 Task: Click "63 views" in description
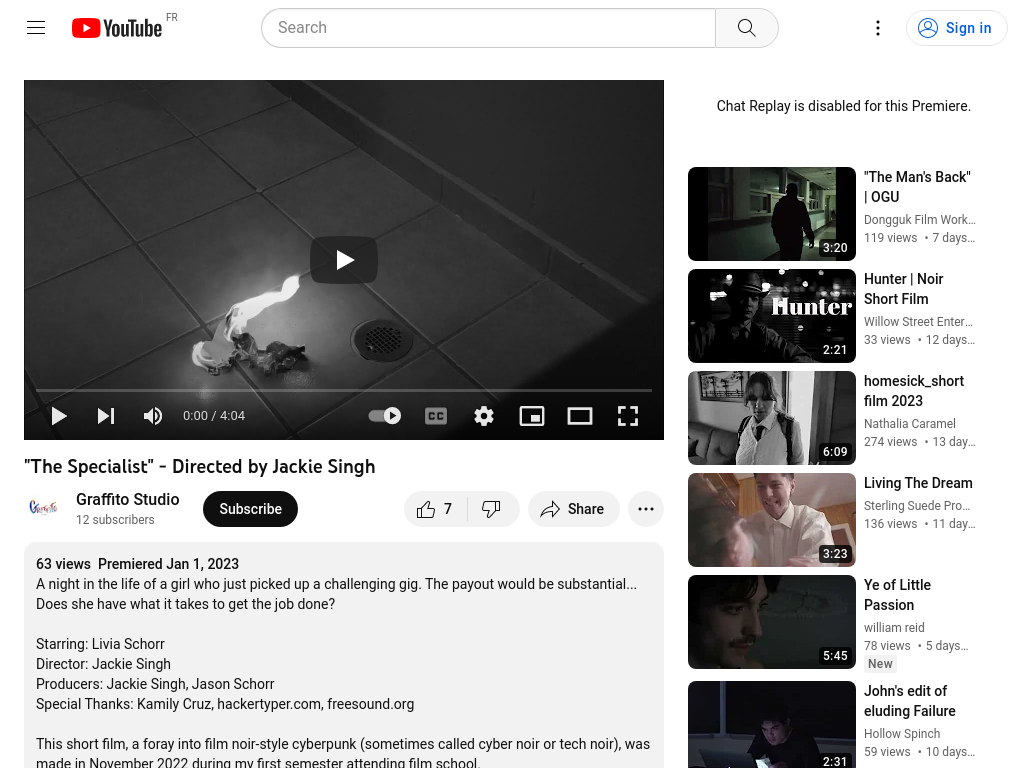click(63, 564)
